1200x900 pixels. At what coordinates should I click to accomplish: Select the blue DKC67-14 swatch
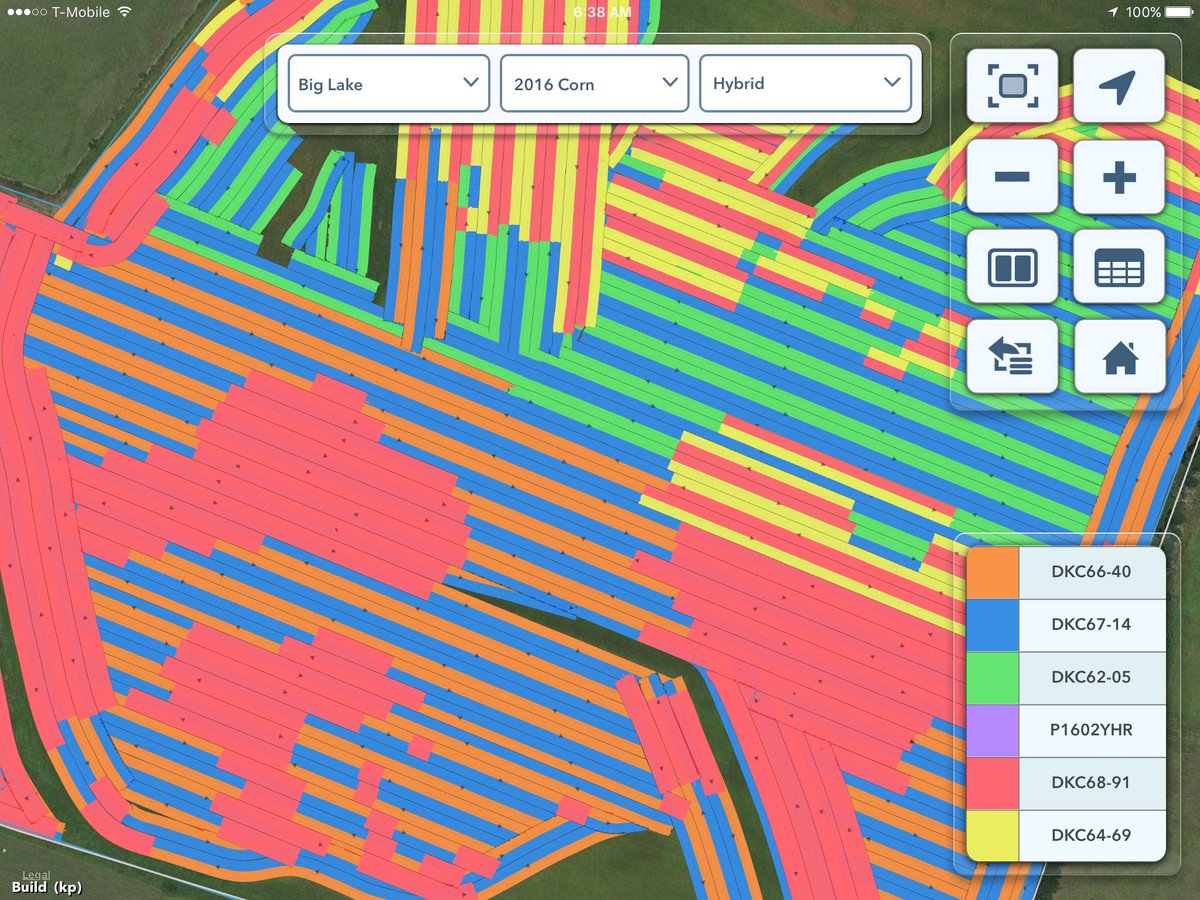pos(993,625)
